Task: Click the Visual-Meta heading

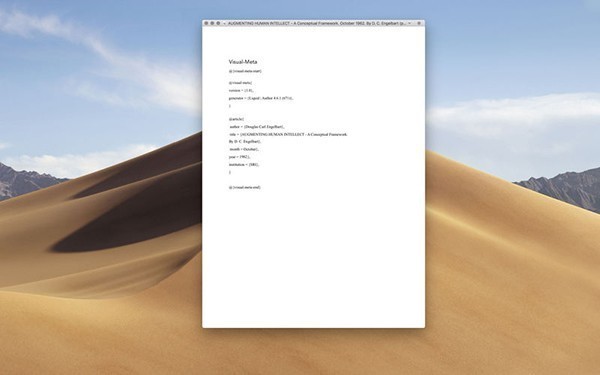Action: 243,62
